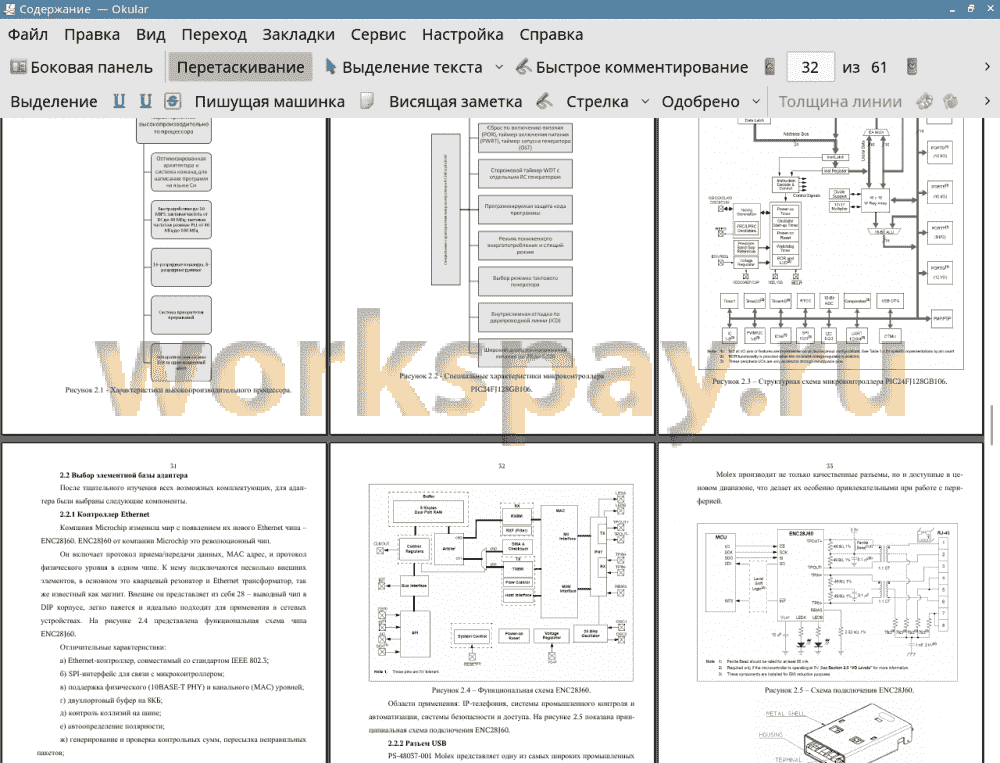Open the Справка menu
The height and width of the screenshot is (763, 1000).
tap(551, 34)
